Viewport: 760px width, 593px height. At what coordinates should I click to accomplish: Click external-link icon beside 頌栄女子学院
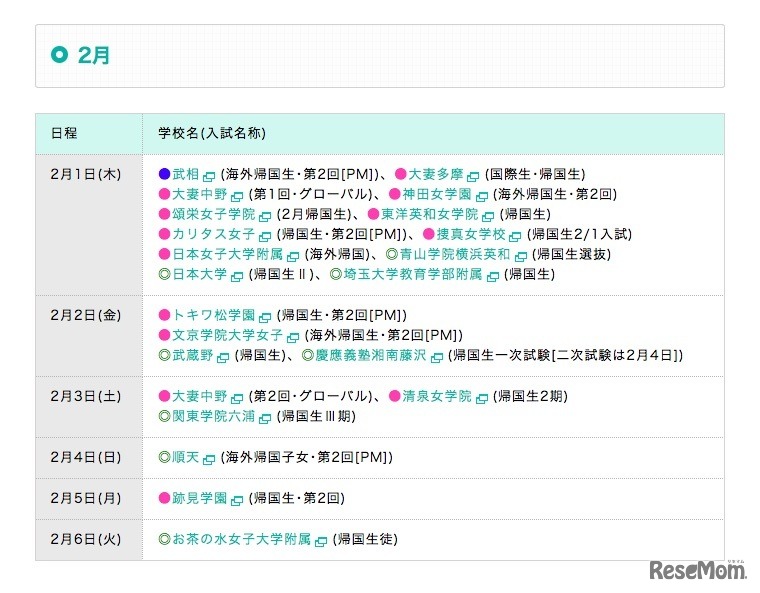[x=265, y=216]
